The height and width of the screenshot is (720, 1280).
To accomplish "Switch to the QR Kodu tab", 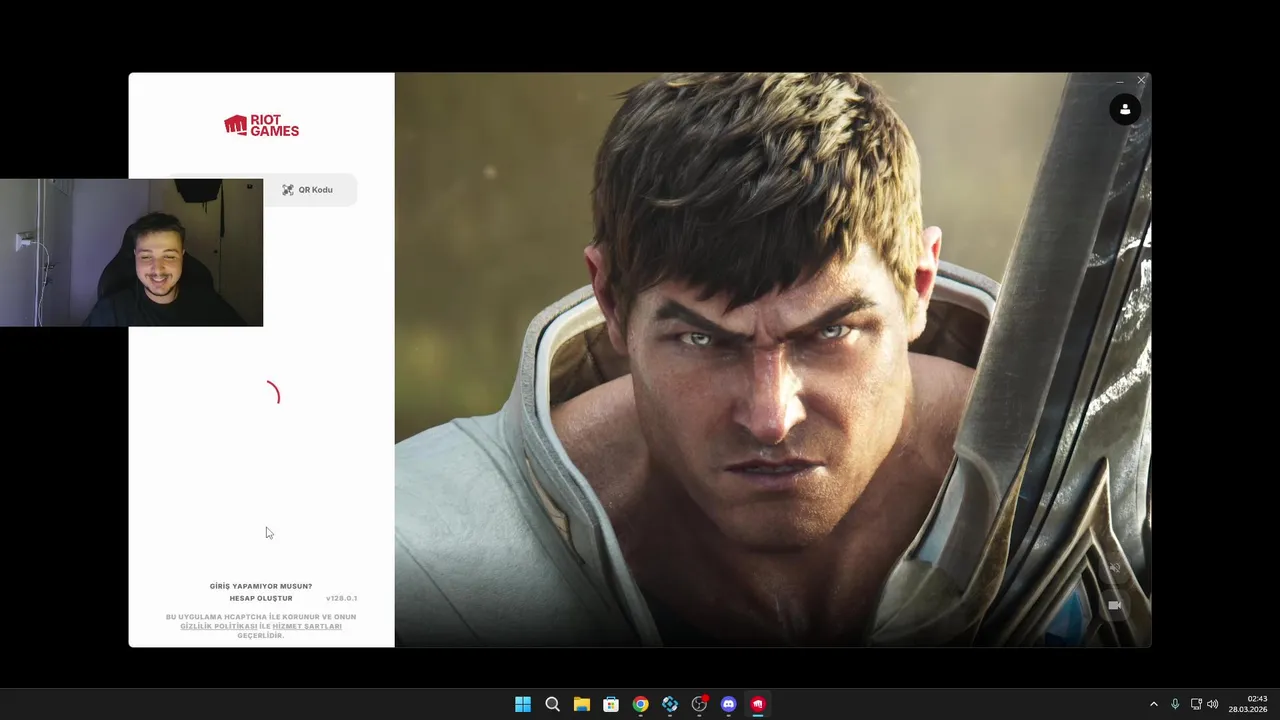I will coord(308,190).
